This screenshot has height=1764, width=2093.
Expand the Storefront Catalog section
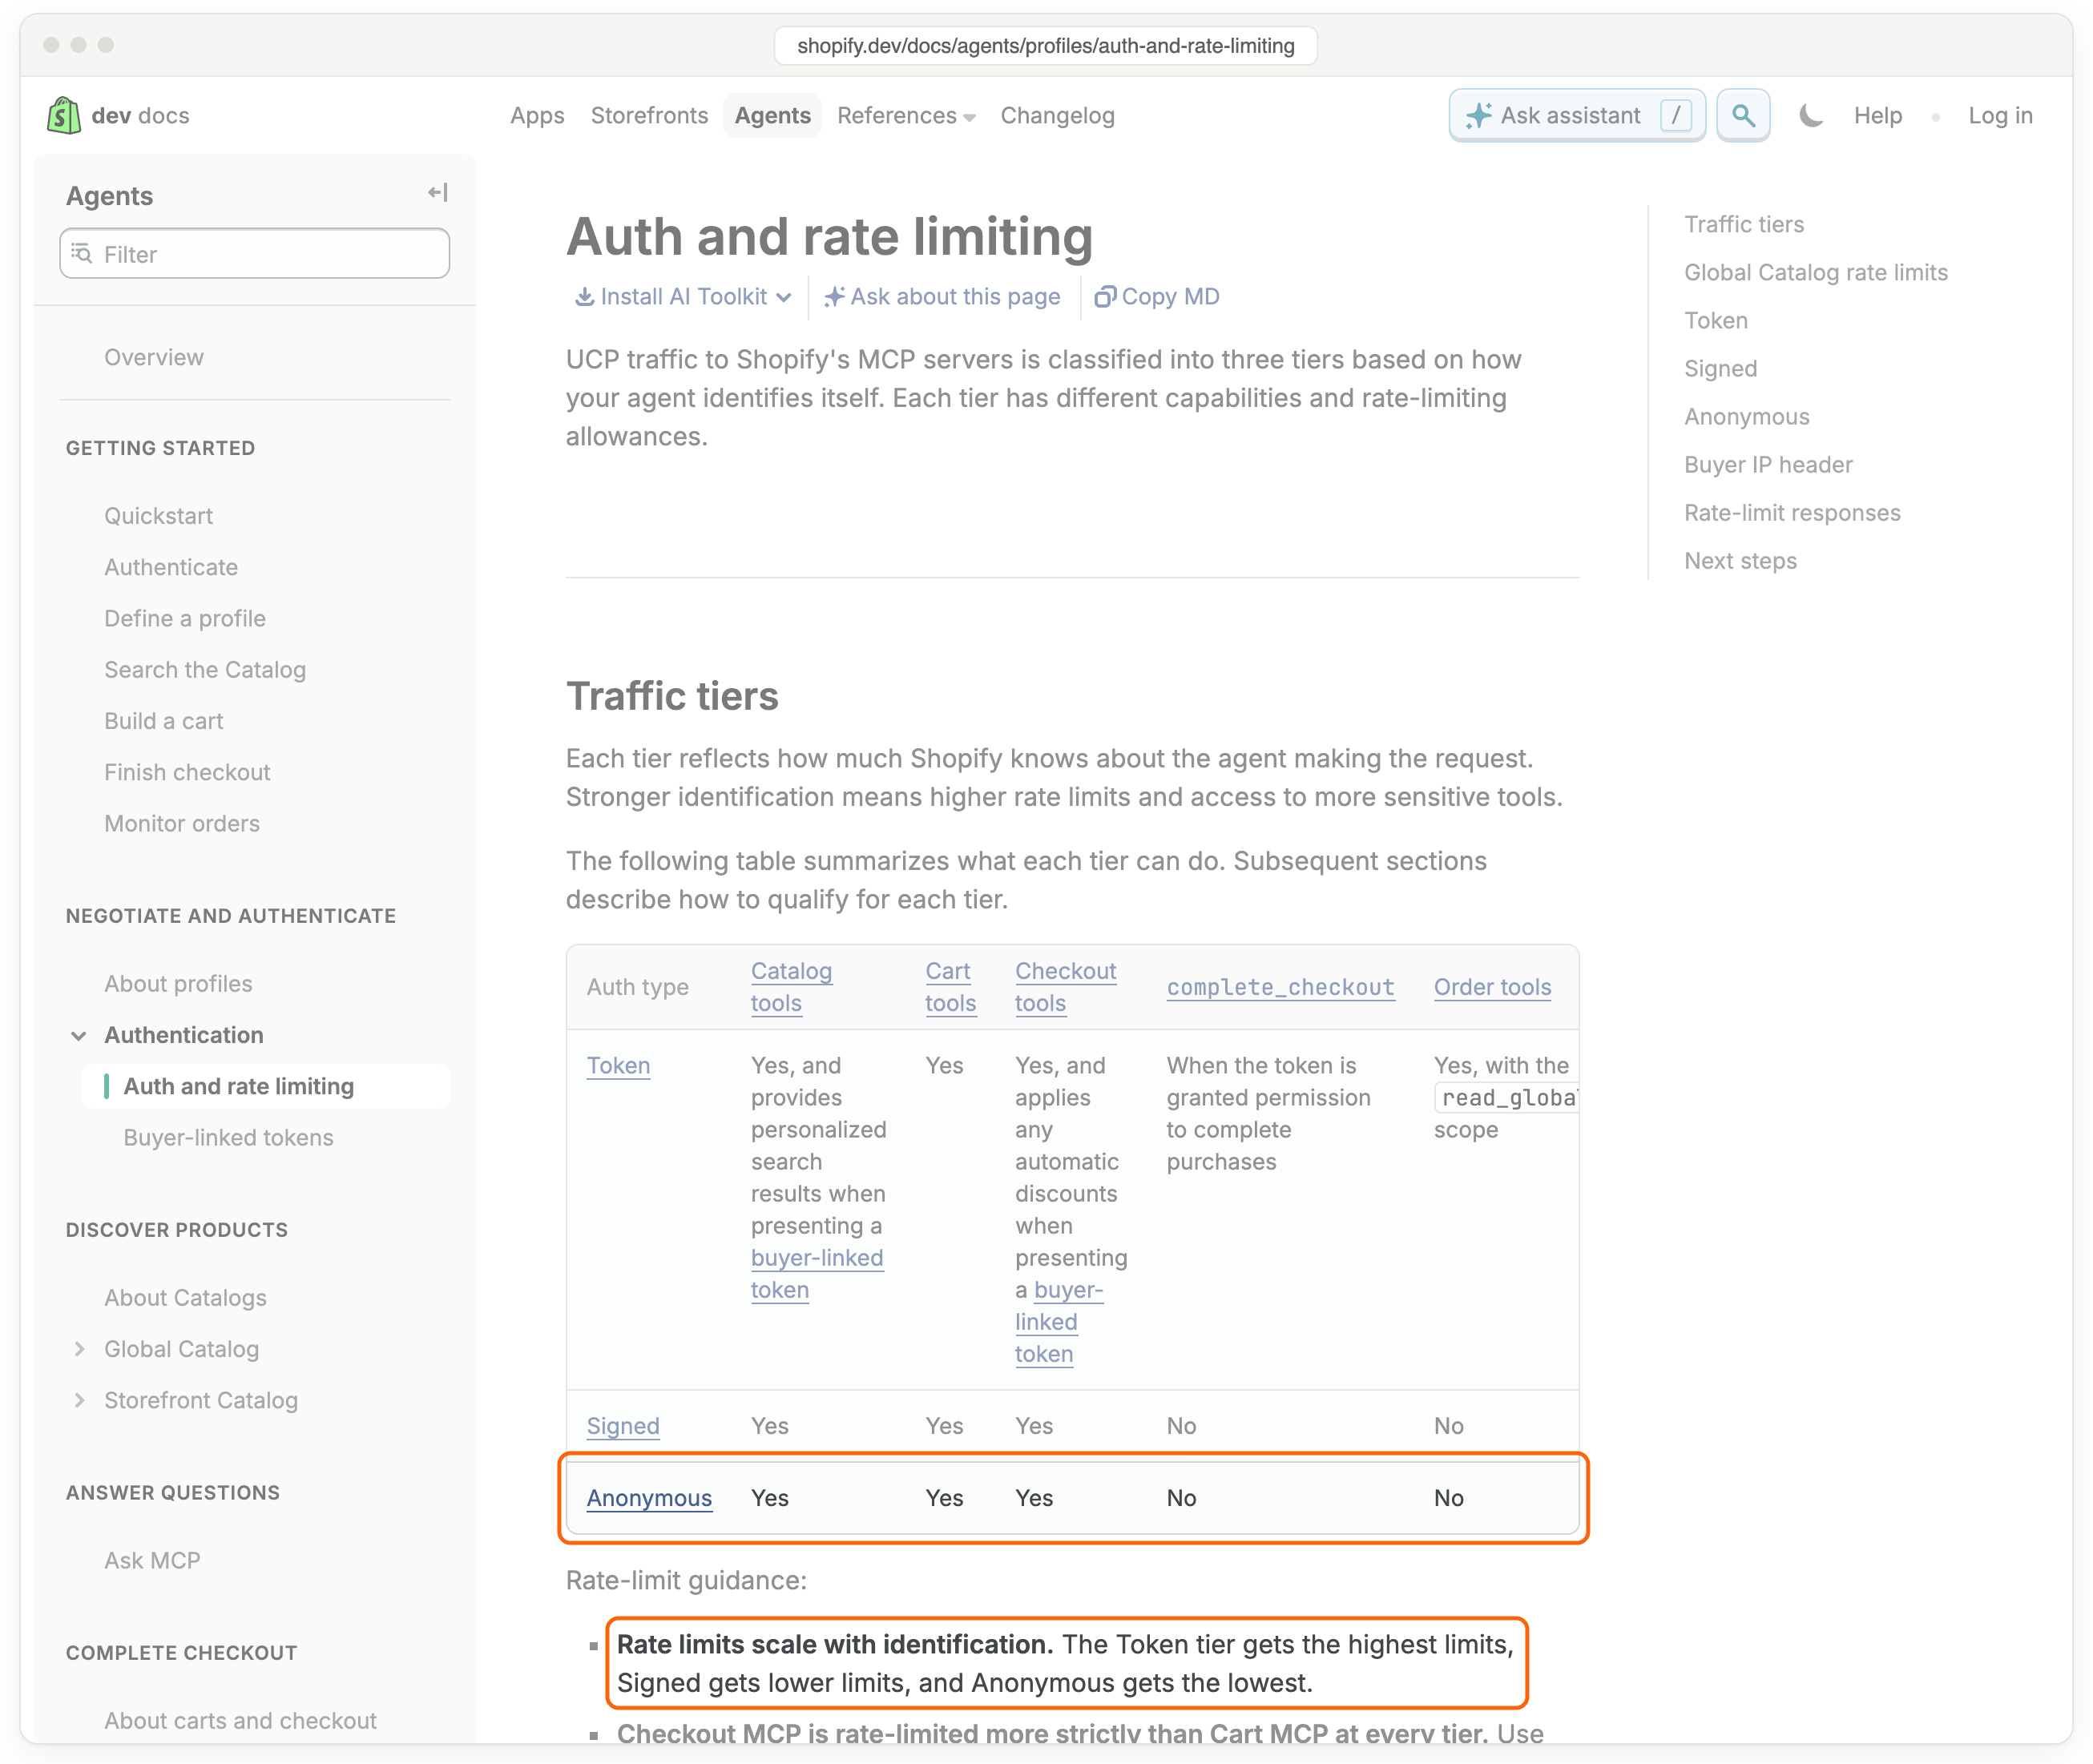click(79, 1400)
